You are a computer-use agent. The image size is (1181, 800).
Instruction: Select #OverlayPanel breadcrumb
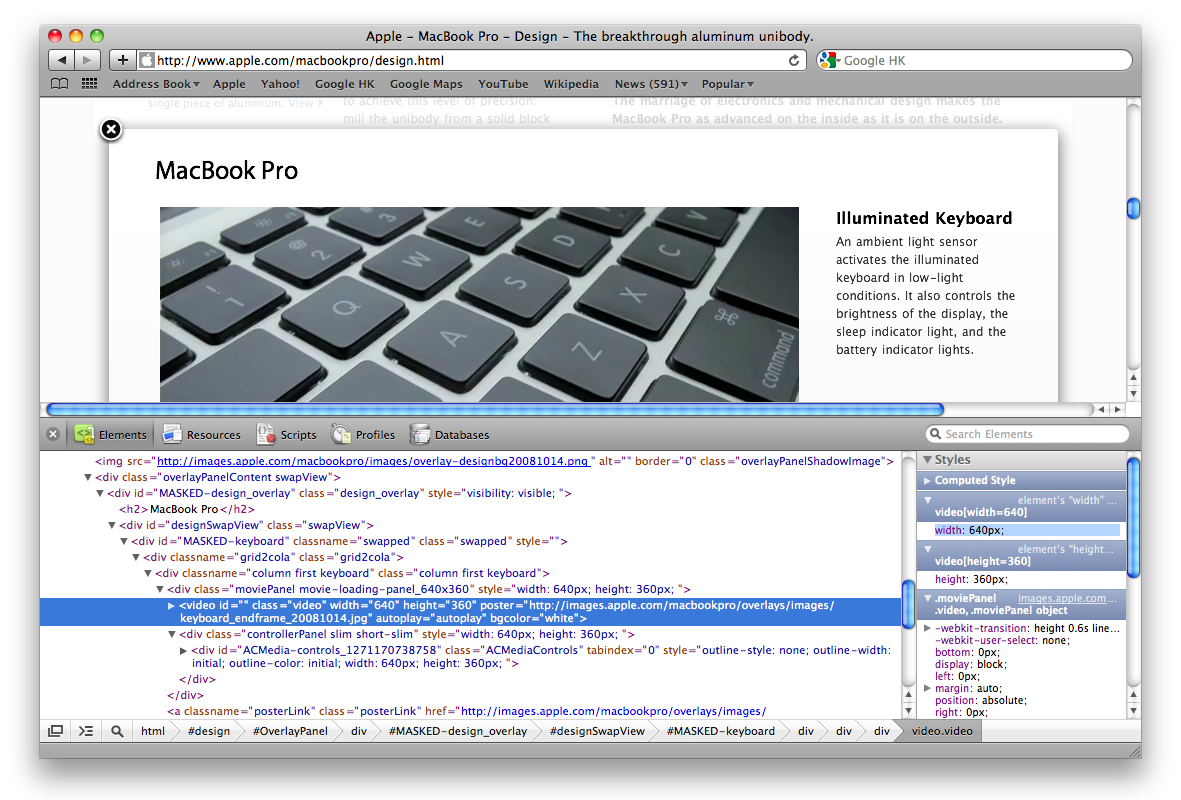pos(290,731)
